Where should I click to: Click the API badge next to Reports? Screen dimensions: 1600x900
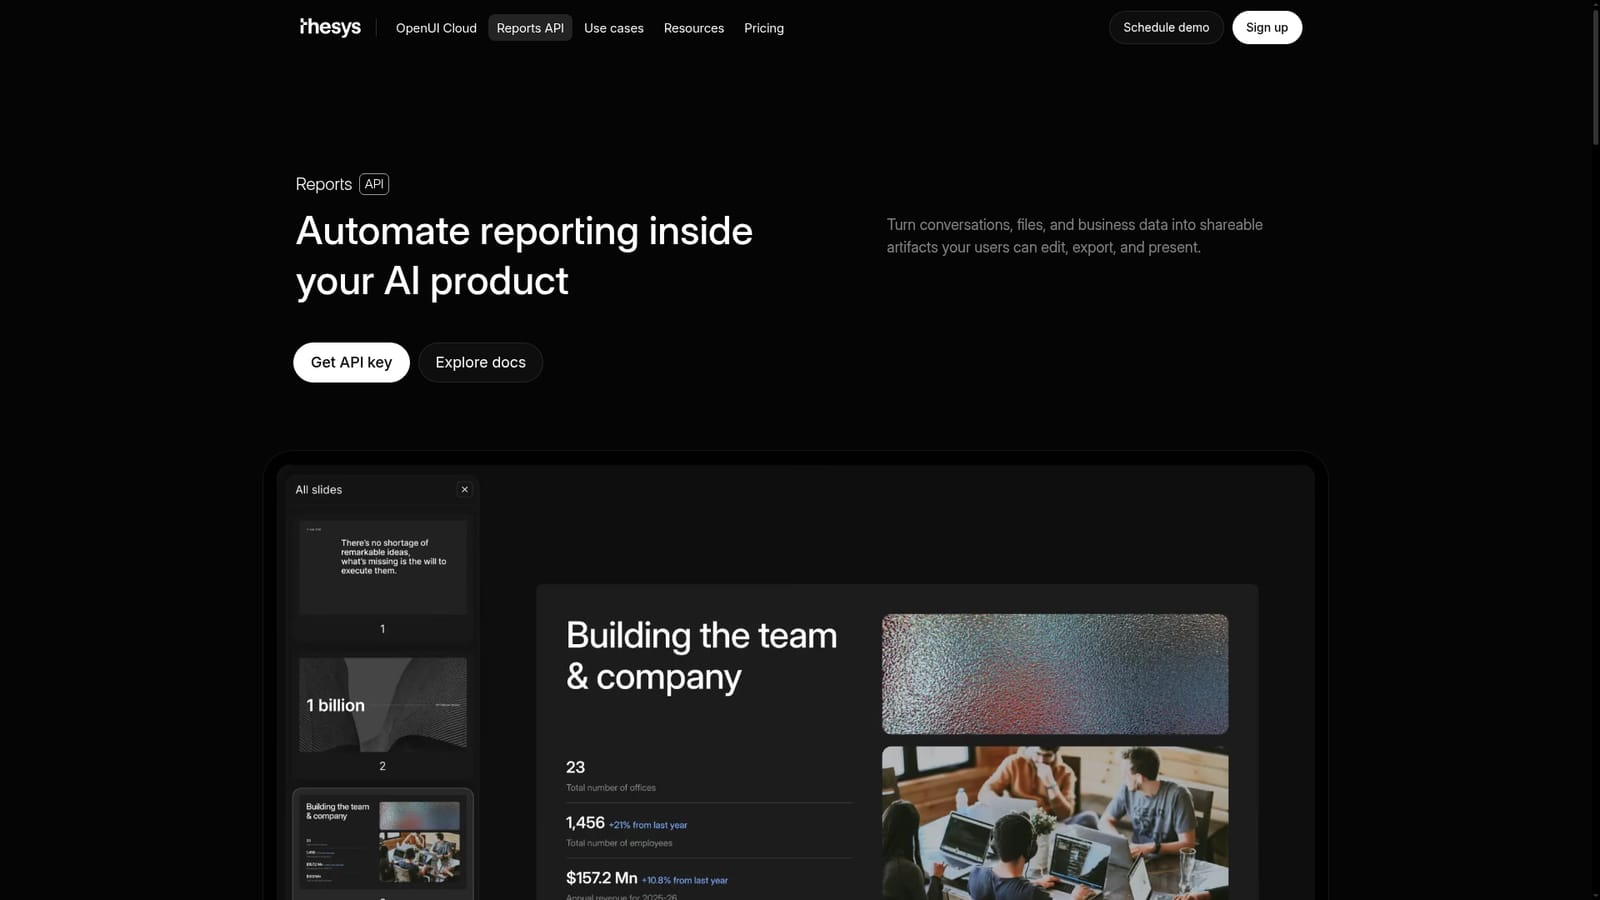tap(374, 184)
